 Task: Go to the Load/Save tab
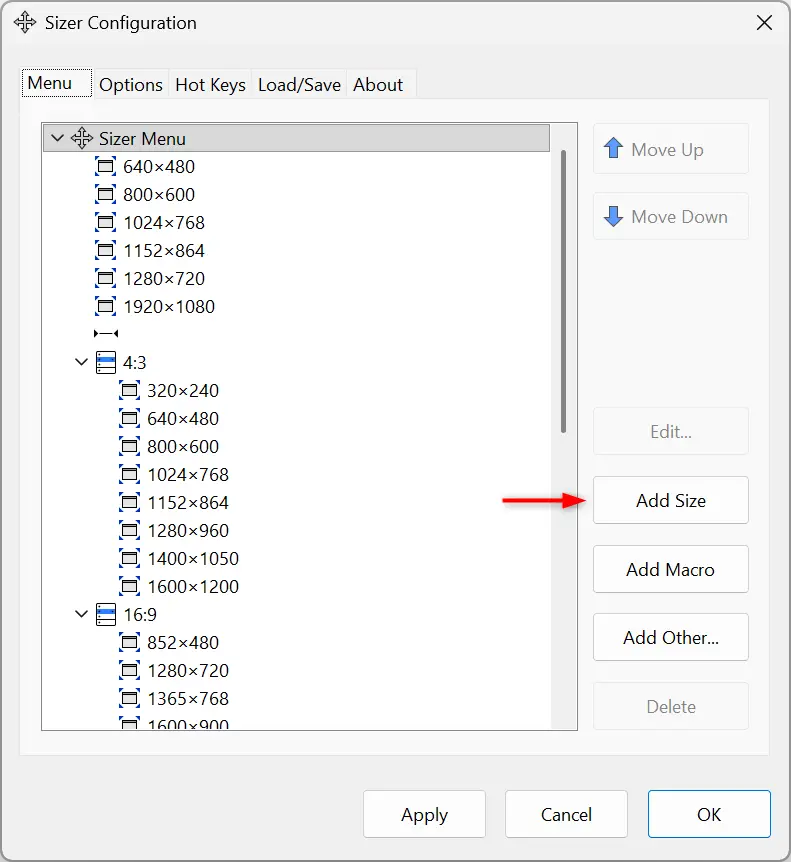299,85
